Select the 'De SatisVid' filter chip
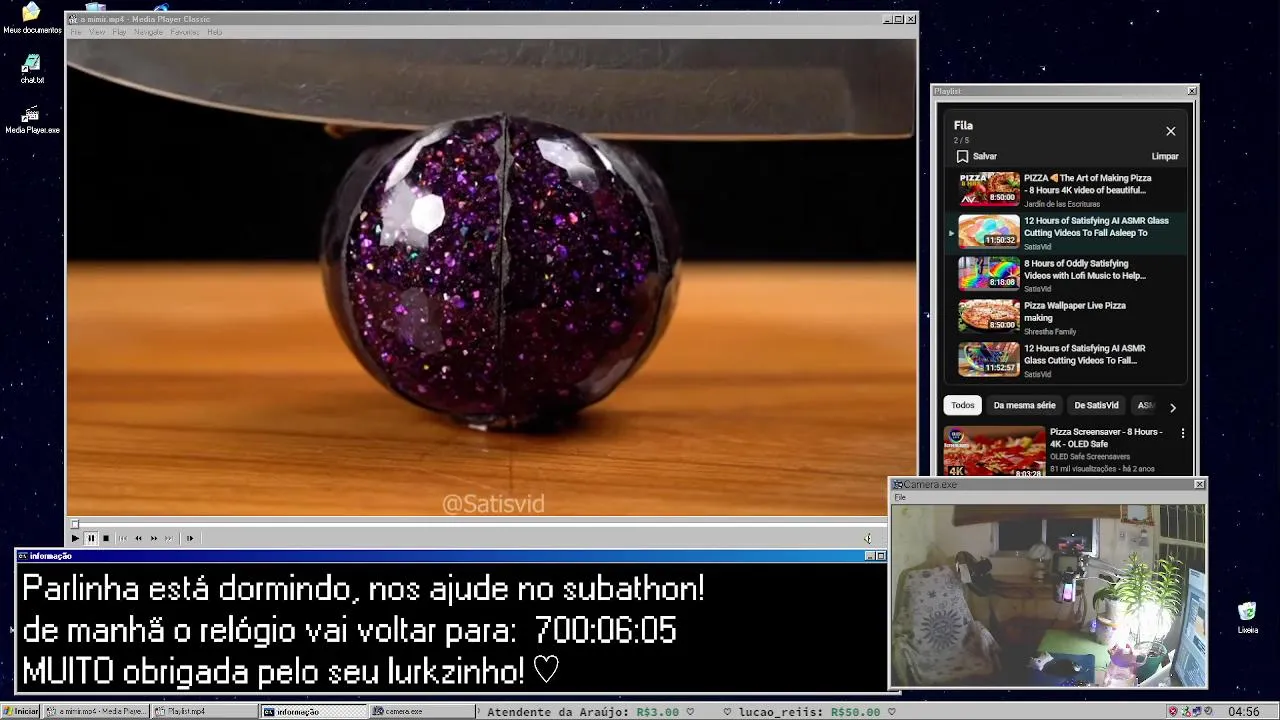 [x=1096, y=405]
